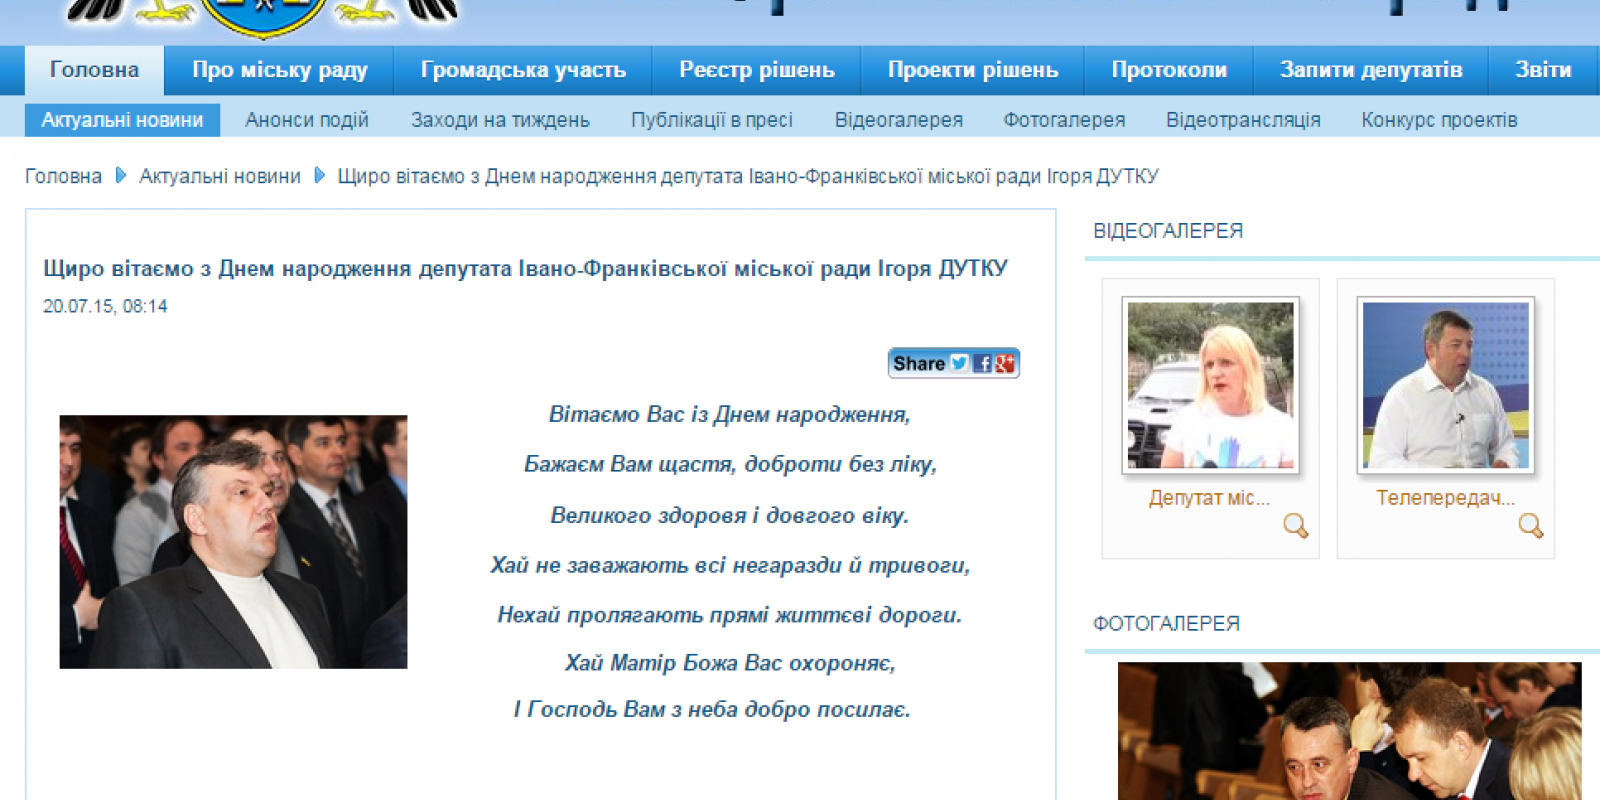Viewport: 1600px width, 800px height.
Task: Magnify the Телепередач... video thumbnail
Action: pos(1531,525)
